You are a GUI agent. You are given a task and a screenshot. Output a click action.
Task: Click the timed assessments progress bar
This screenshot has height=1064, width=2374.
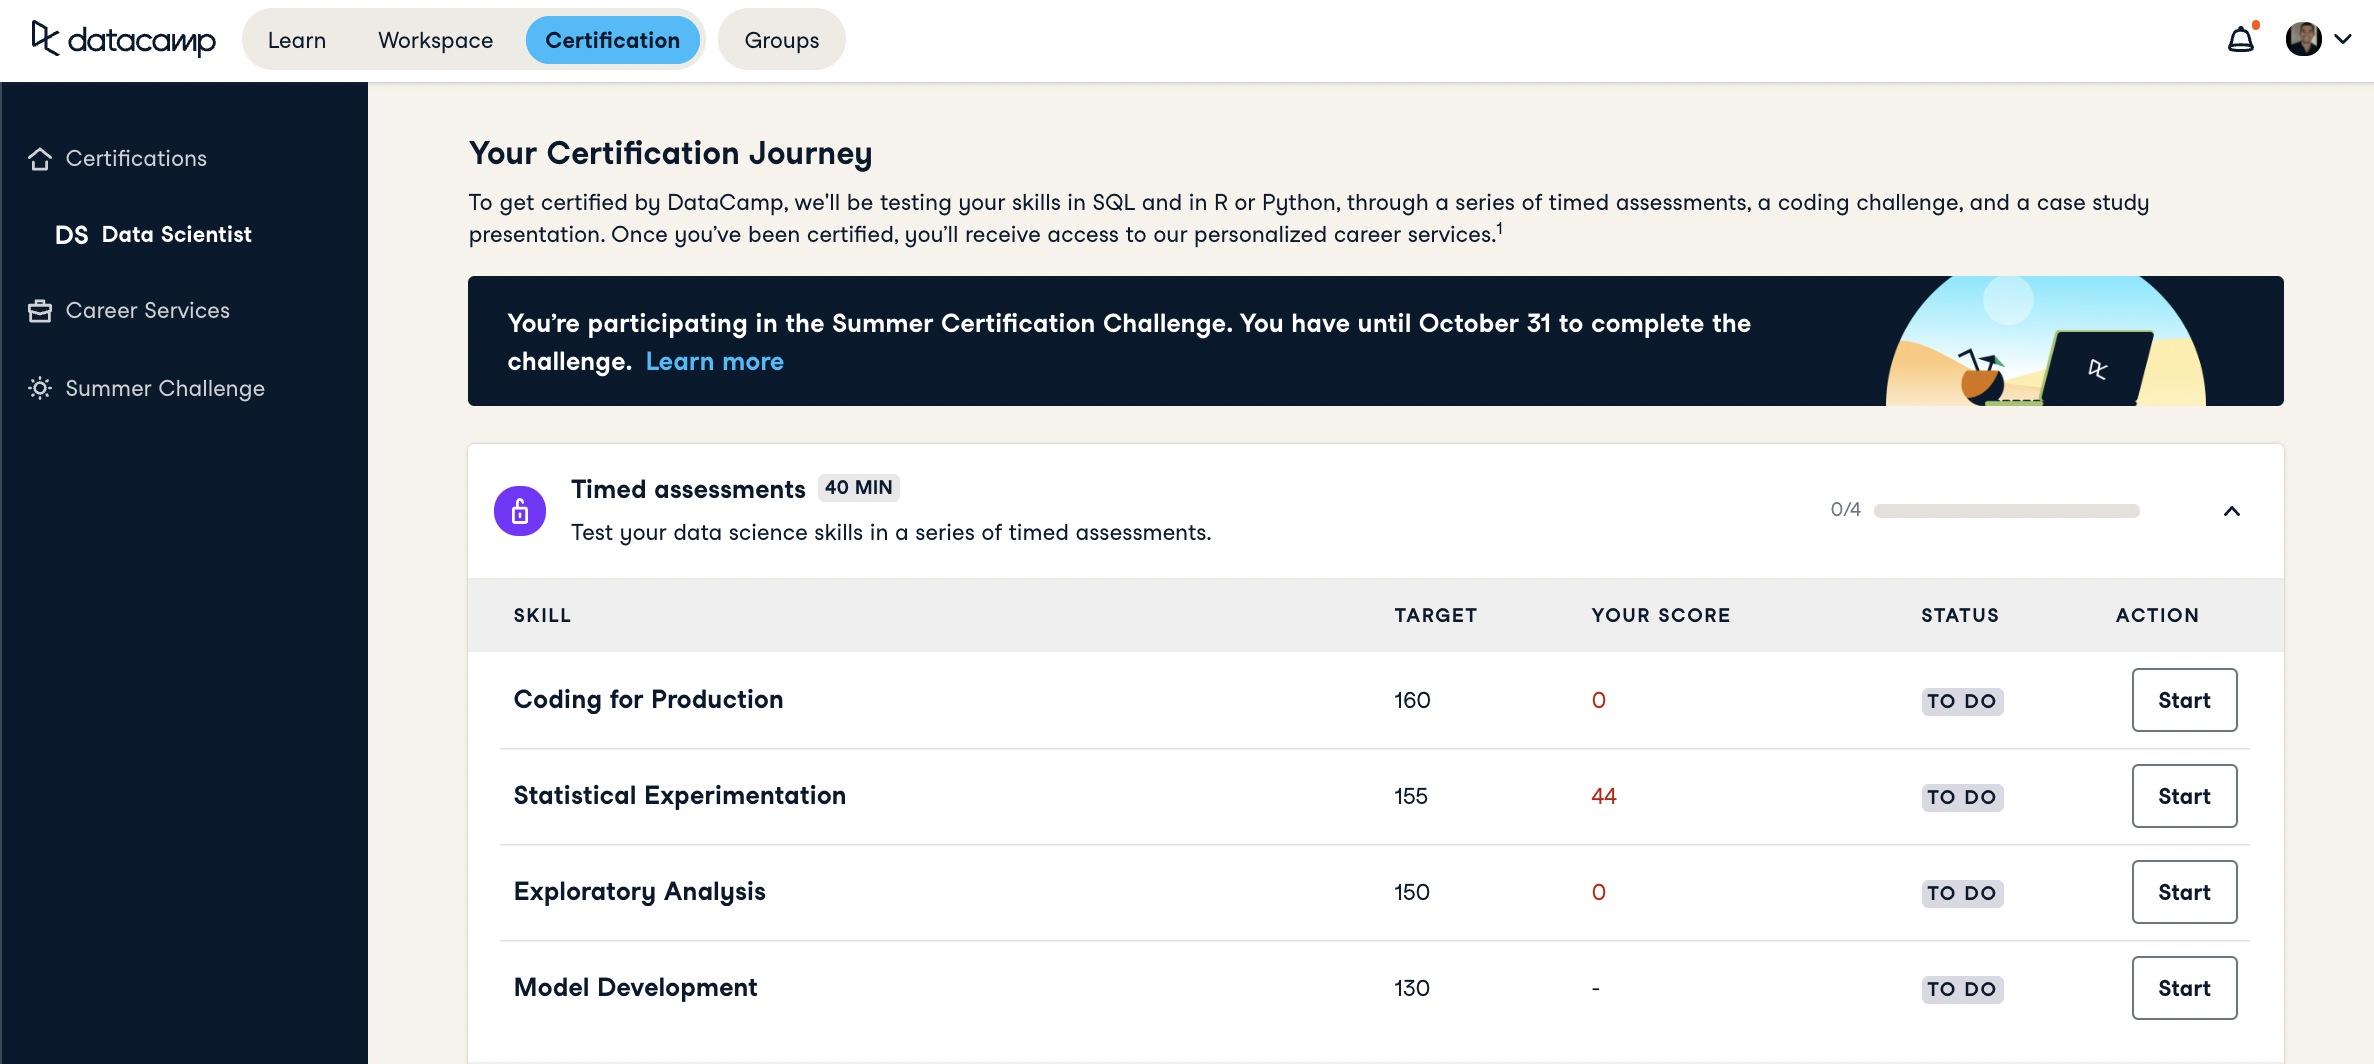pyautogui.click(x=2006, y=511)
